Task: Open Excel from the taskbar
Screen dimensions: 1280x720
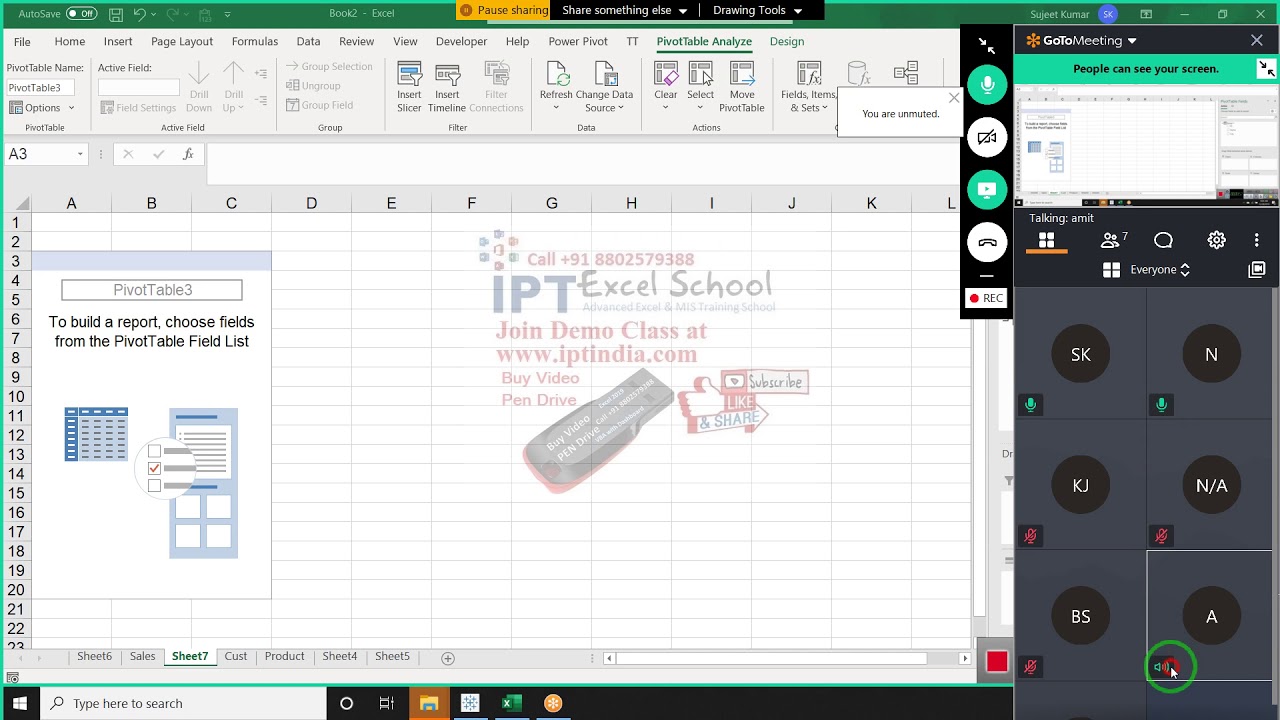Action: (x=511, y=703)
